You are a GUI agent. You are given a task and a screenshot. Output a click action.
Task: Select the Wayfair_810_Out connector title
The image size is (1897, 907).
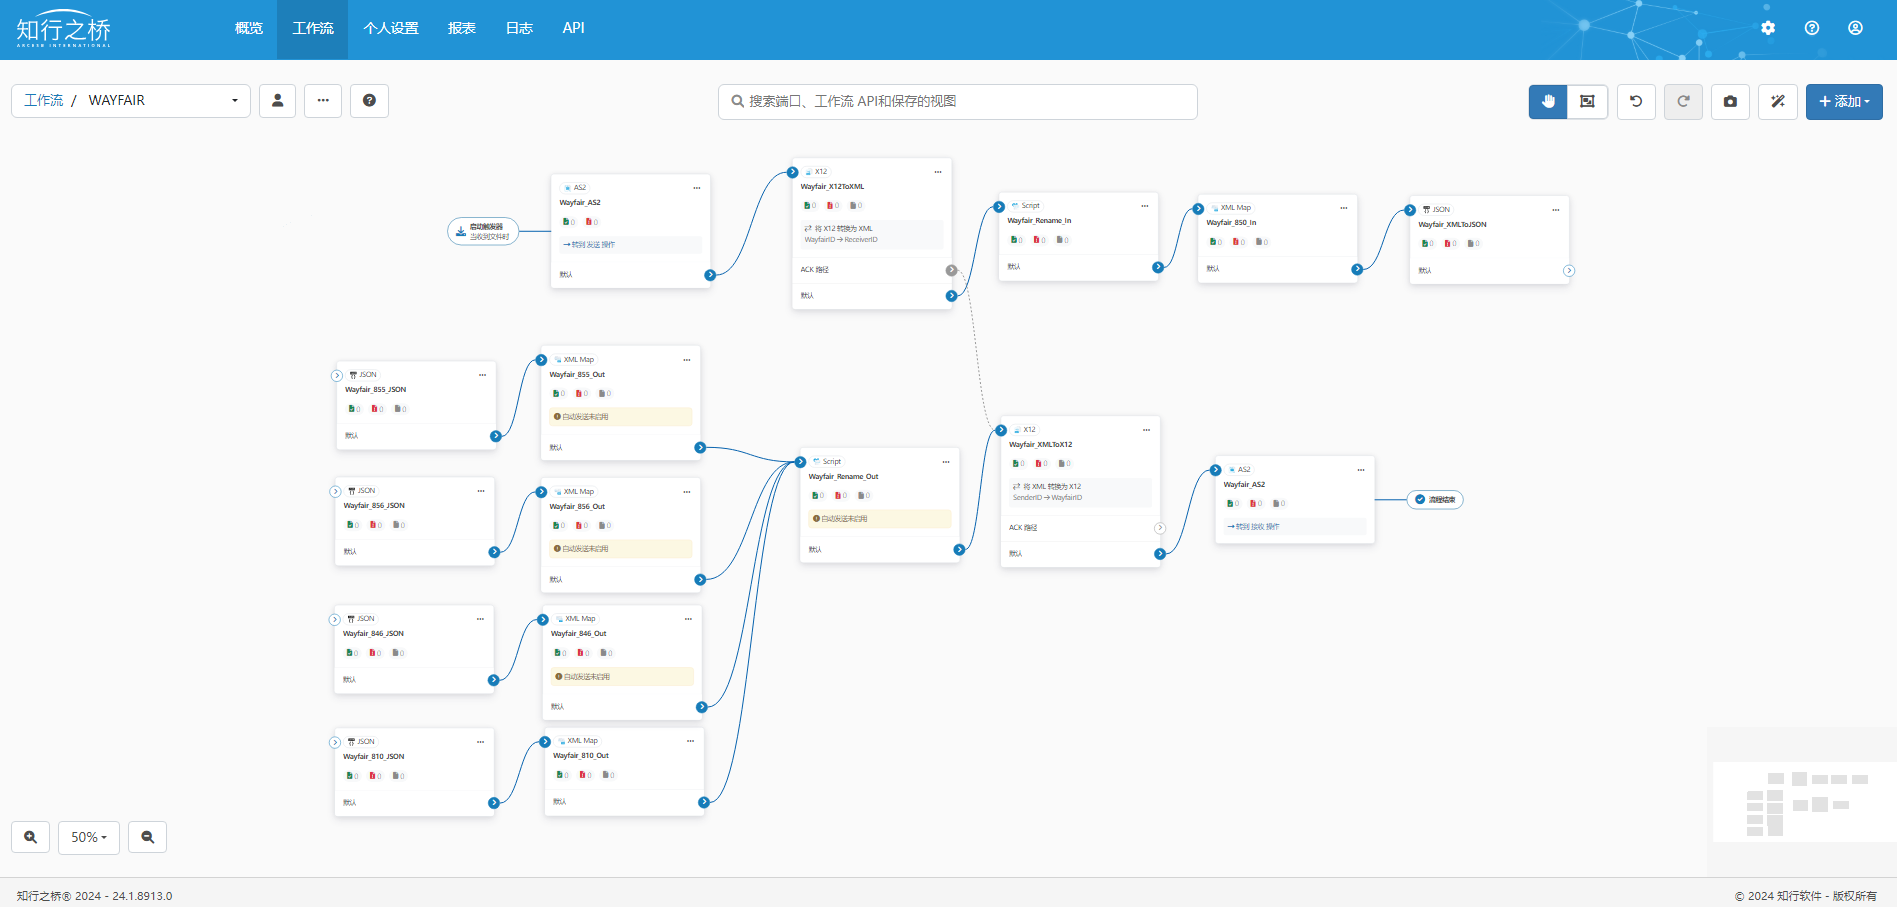[581, 756]
